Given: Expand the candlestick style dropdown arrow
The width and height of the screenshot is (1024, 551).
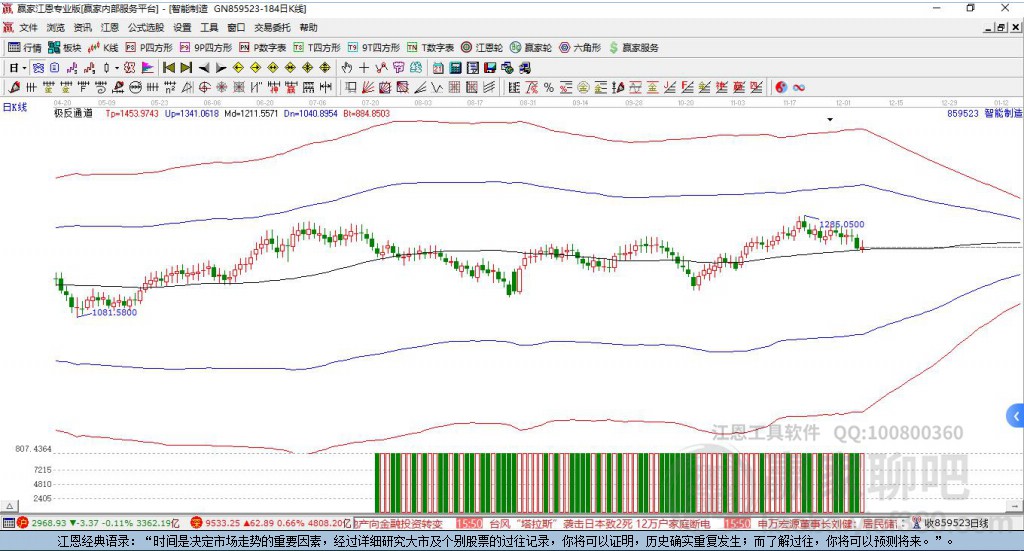Looking at the screenshot, I should [x=117, y=68].
